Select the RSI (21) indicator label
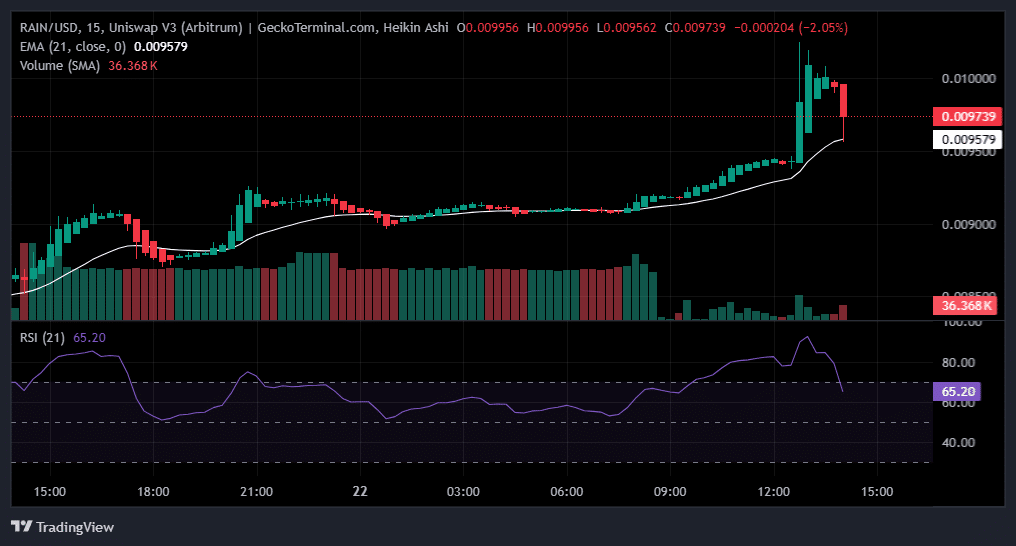The image size is (1016, 546). pyautogui.click(x=43, y=337)
